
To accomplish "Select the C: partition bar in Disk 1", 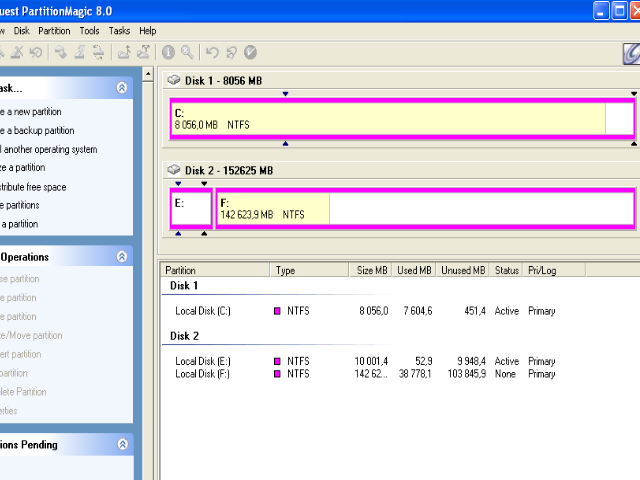I will pyautogui.click(x=402, y=119).
